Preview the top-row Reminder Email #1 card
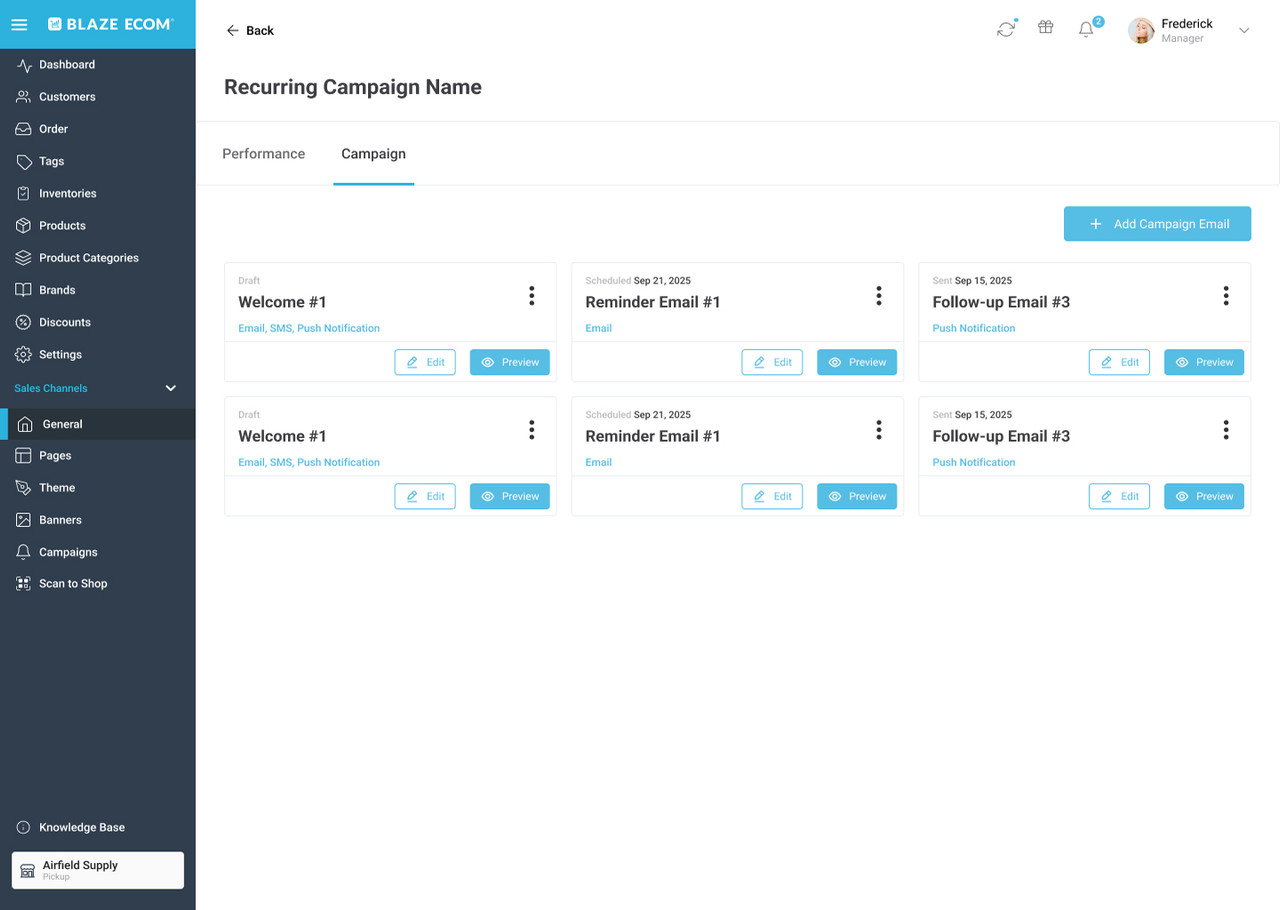The width and height of the screenshot is (1280, 910). click(x=857, y=362)
